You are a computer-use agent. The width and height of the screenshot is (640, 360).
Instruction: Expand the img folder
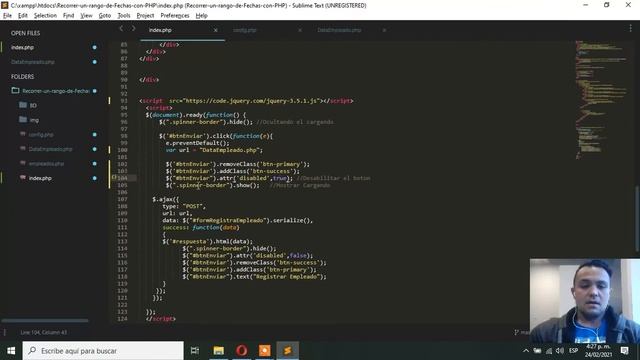[34, 120]
